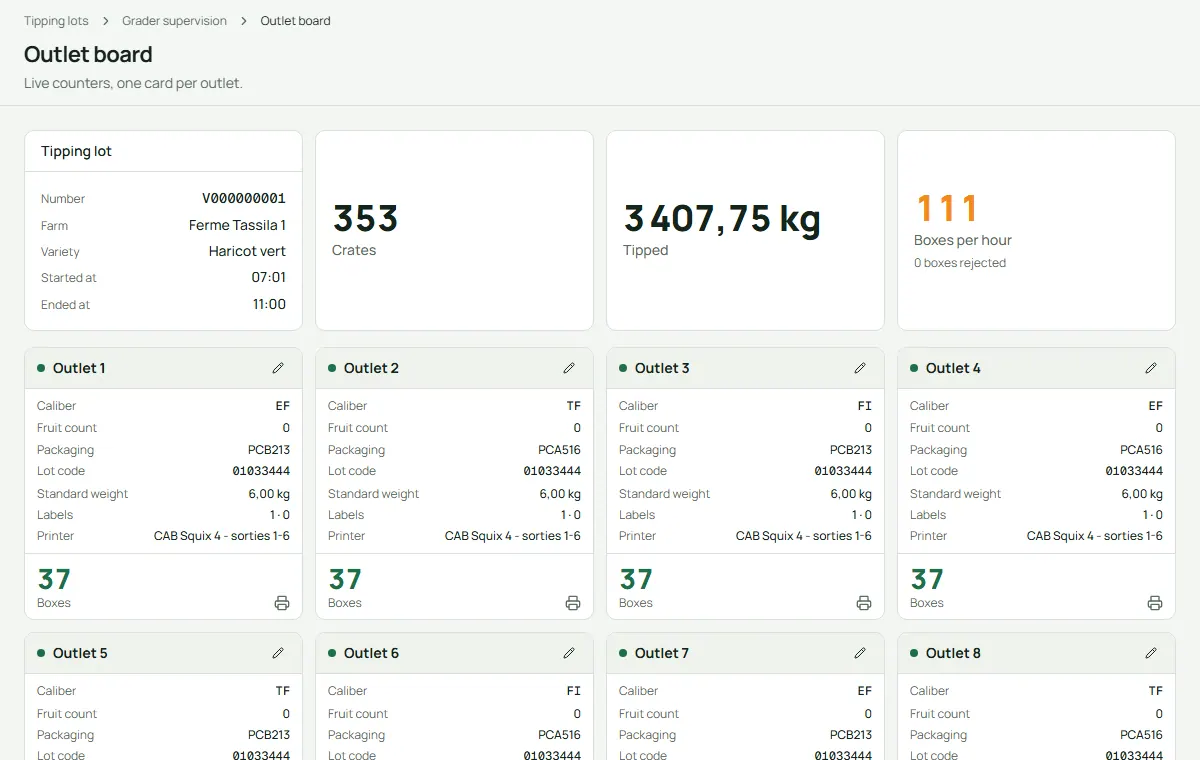
Task: Click Outlet 1 caliber value EF
Action: point(283,406)
